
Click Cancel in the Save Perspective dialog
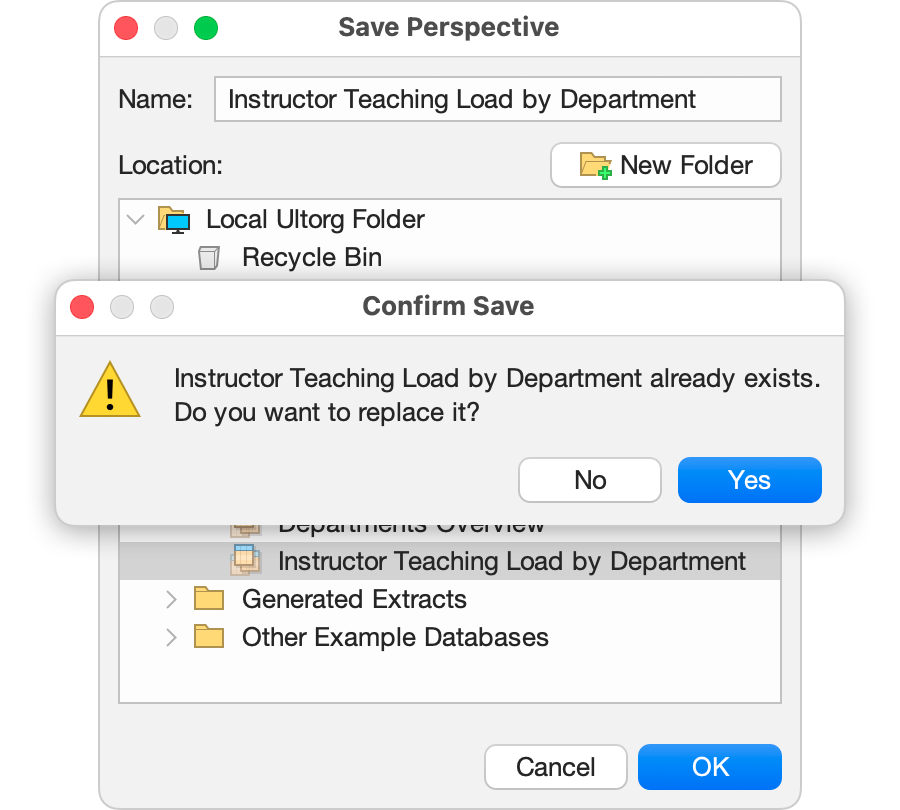(555, 767)
